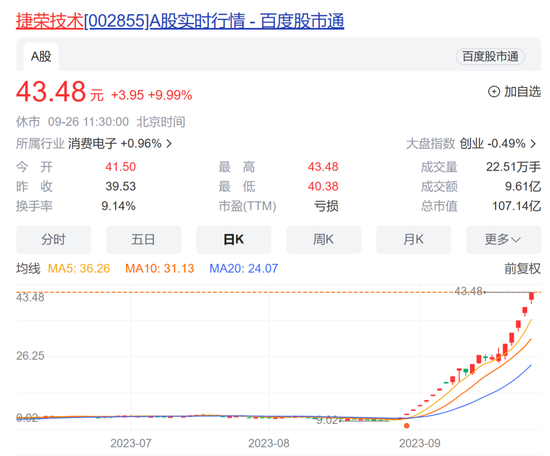
Task: Expand the 大盘指数 chevron arrow
Action: coord(533,143)
